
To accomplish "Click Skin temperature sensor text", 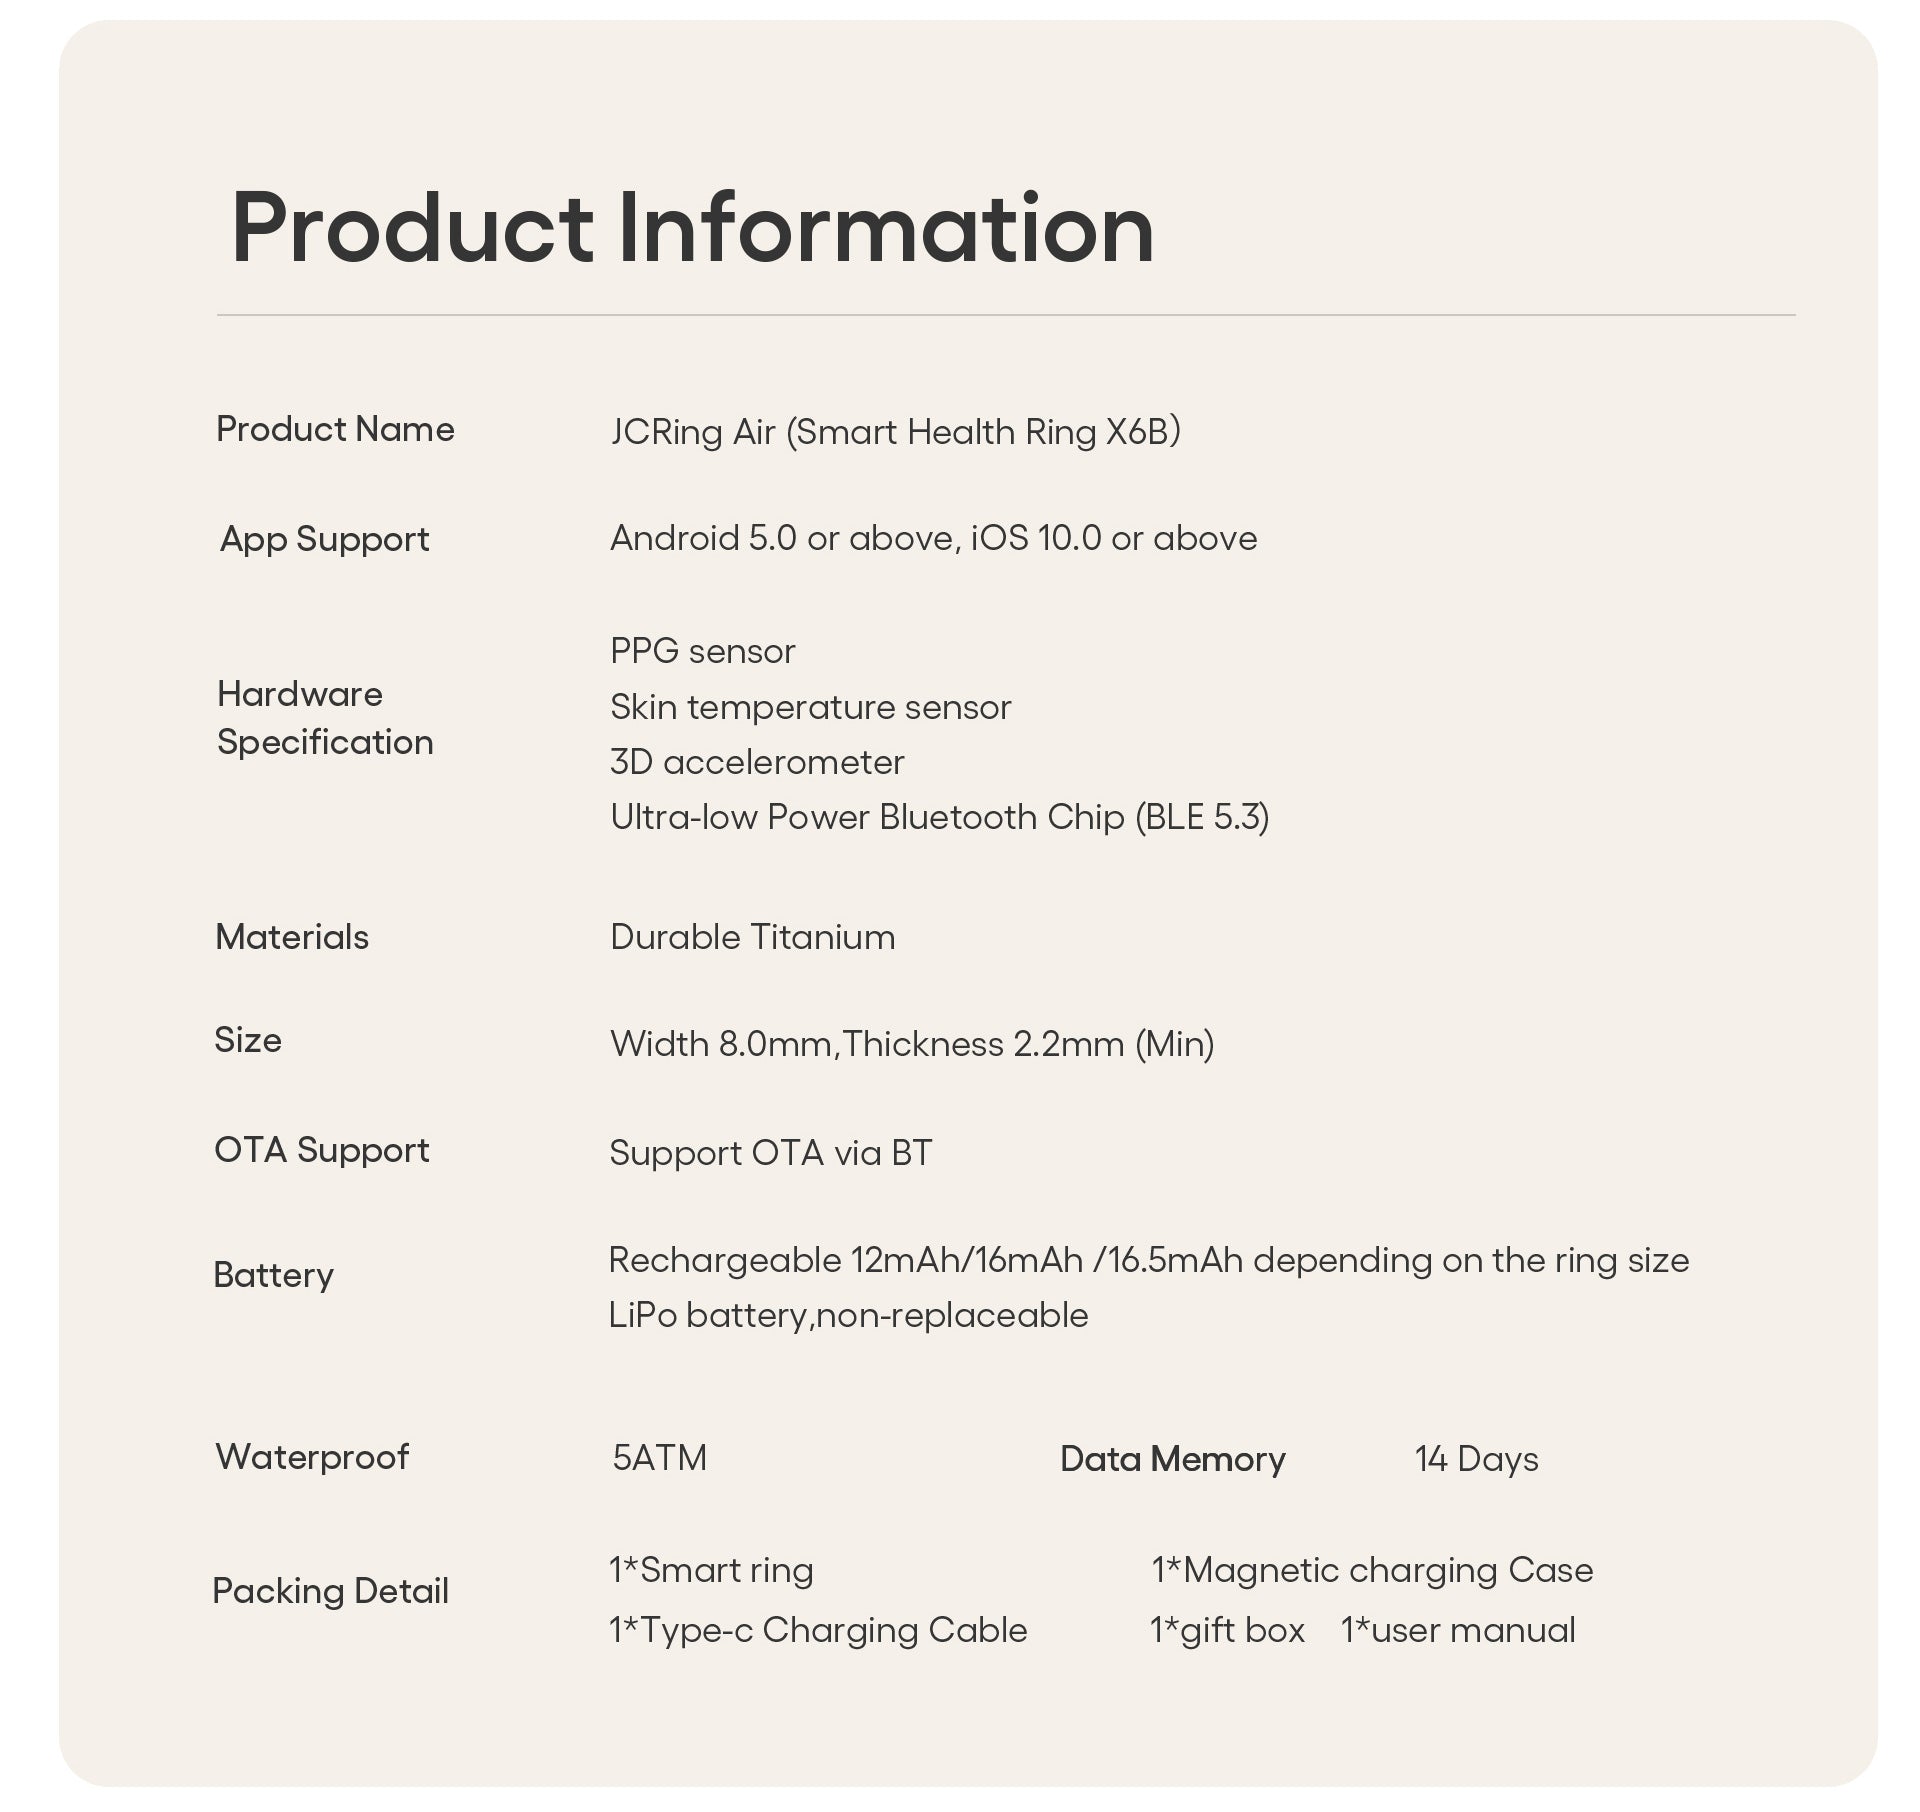I will point(810,707).
